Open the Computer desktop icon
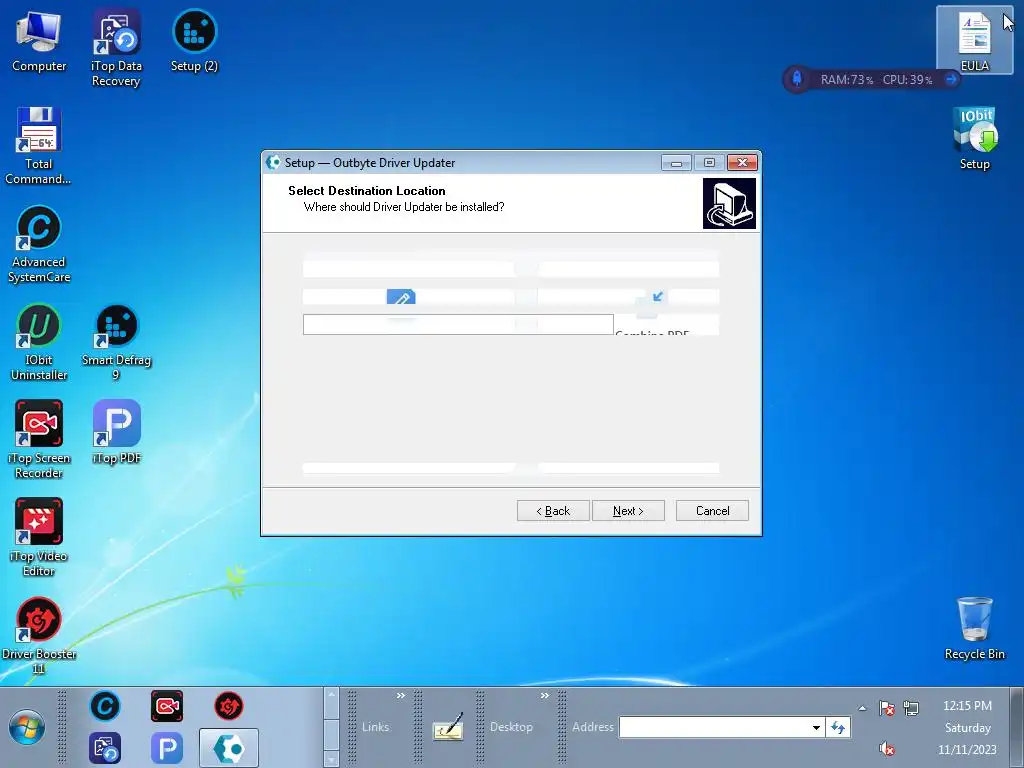 [x=39, y=41]
